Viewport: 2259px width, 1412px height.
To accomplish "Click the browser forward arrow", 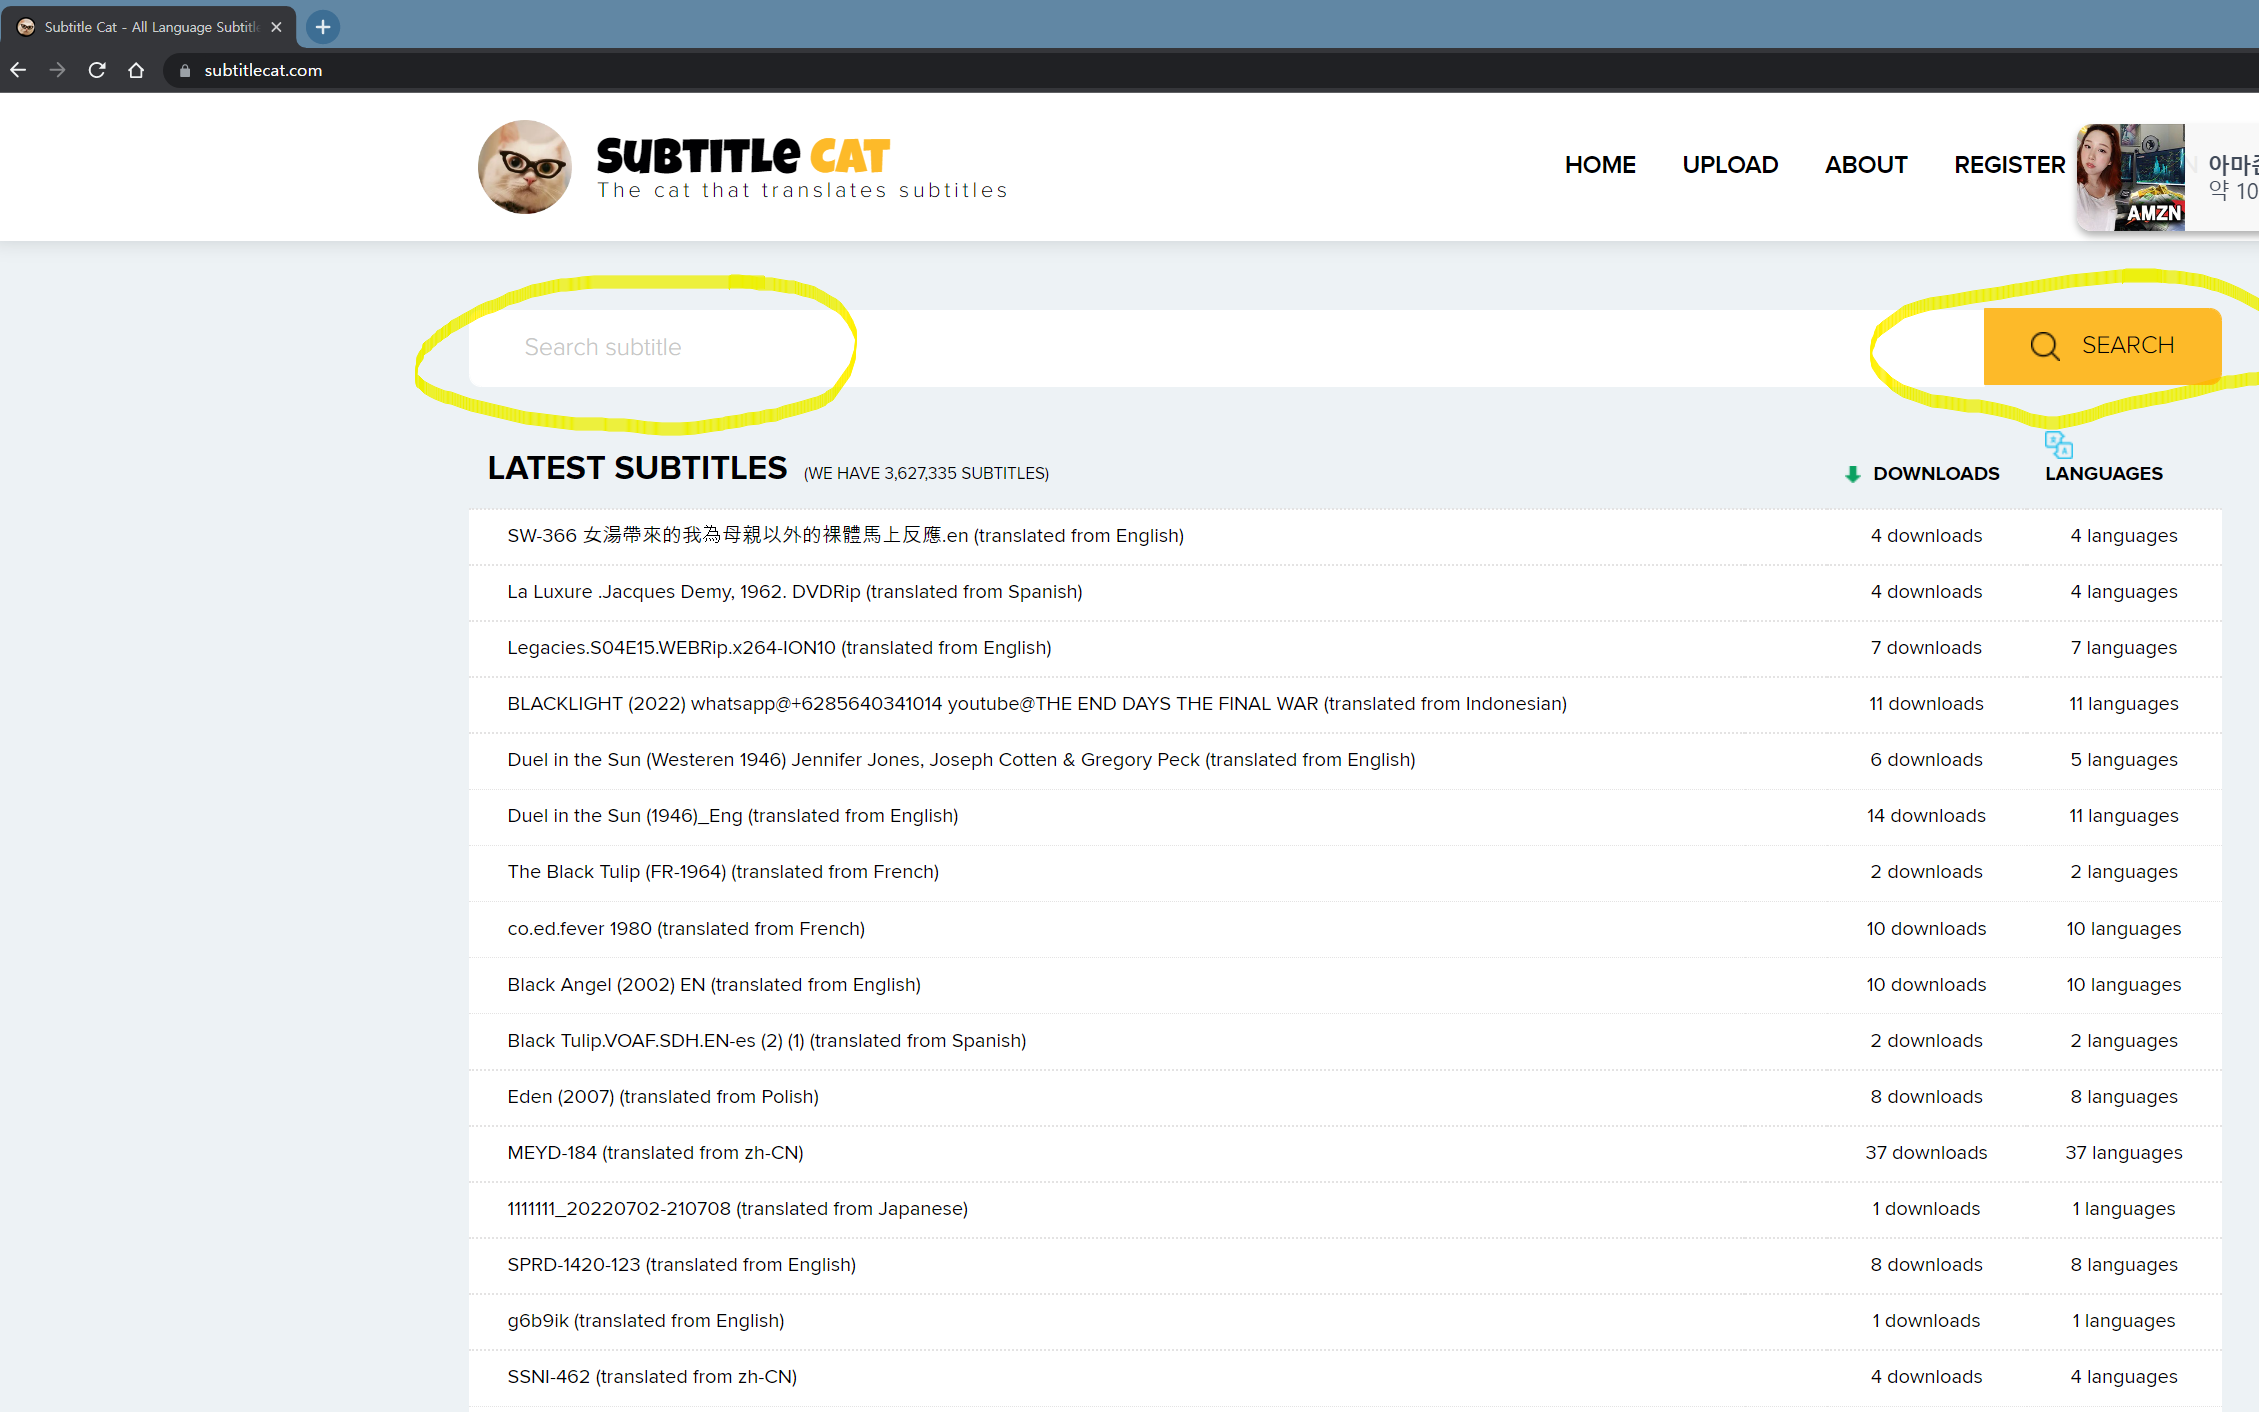I will tap(57, 70).
